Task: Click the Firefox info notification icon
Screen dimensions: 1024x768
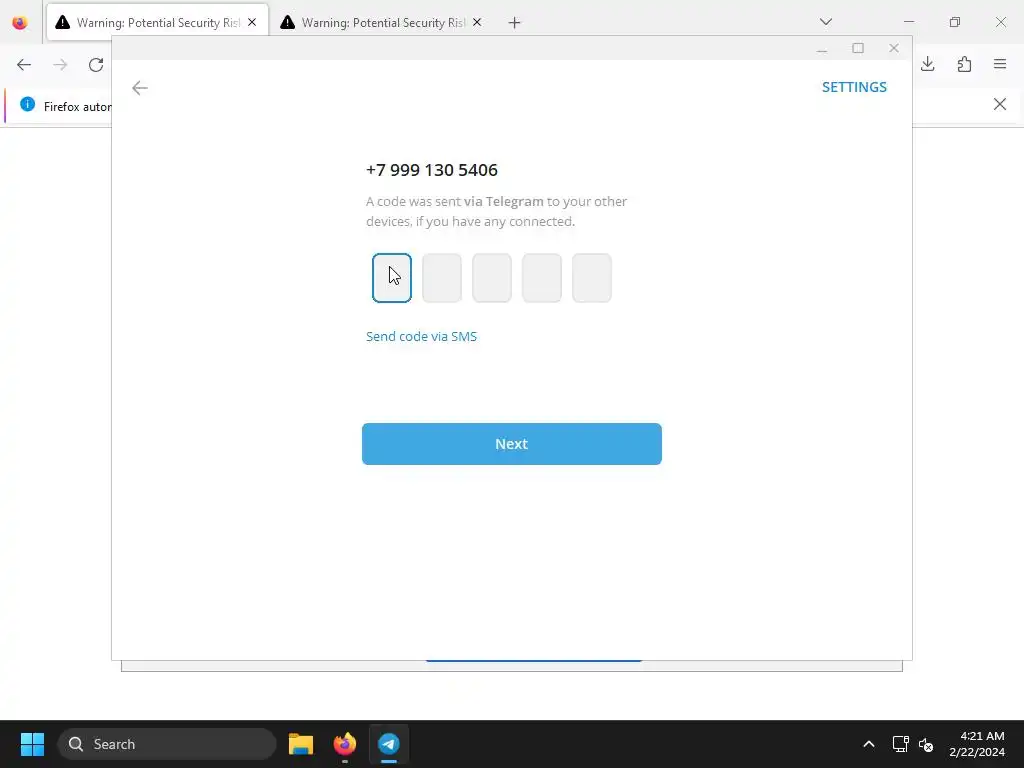Action: pyautogui.click(x=27, y=104)
